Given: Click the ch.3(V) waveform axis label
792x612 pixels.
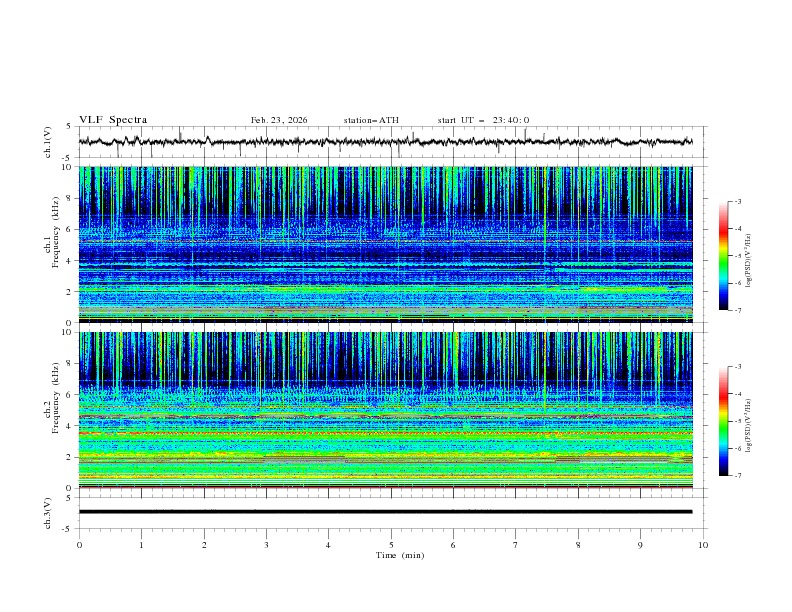Looking at the screenshot, I should [x=48, y=512].
